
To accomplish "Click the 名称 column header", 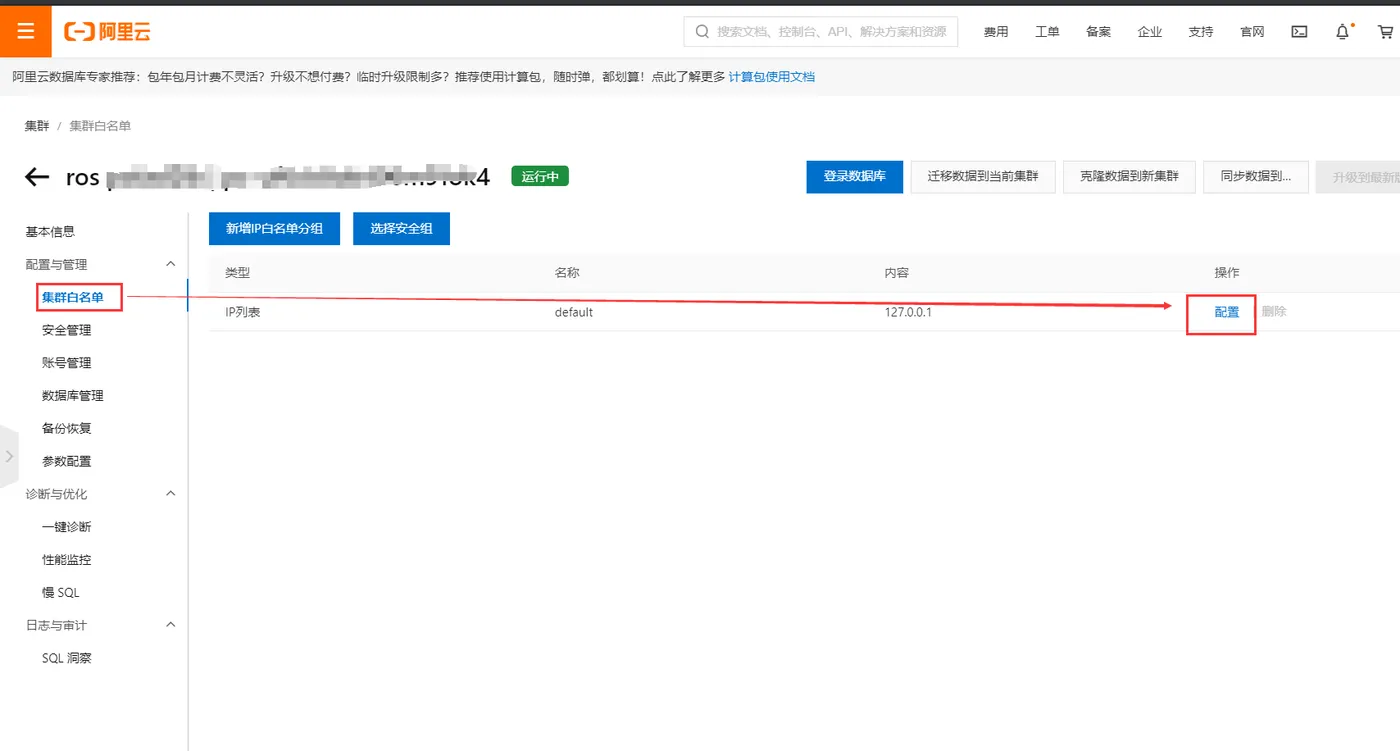I will tap(567, 273).
